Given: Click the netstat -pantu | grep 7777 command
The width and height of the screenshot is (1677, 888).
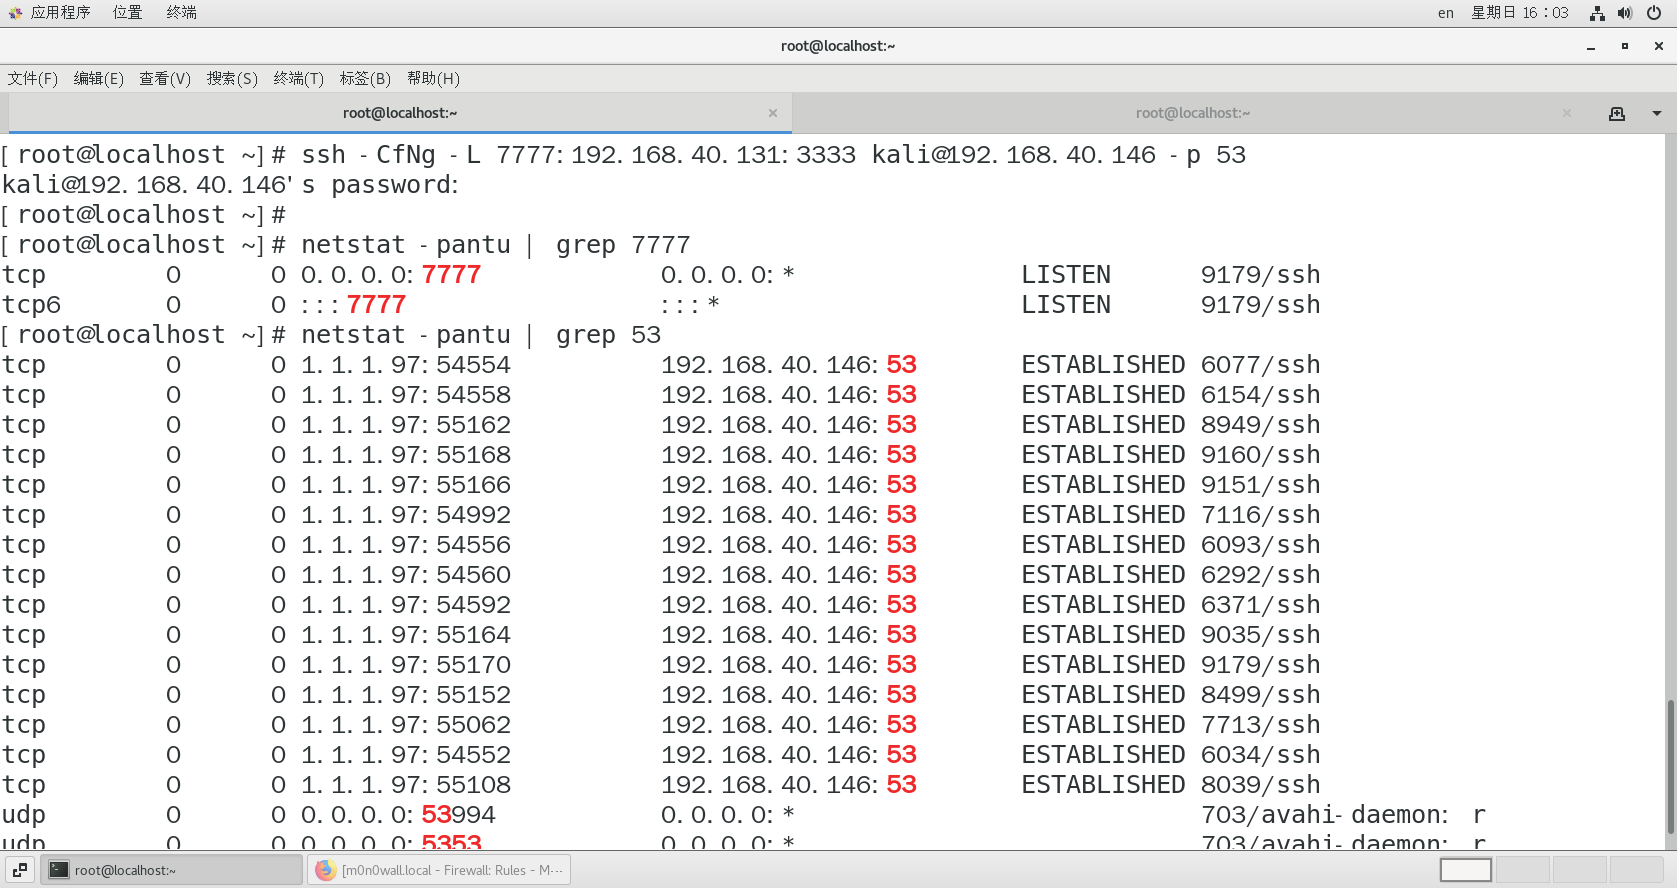Looking at the screenshot, I should tap(495, 245).
